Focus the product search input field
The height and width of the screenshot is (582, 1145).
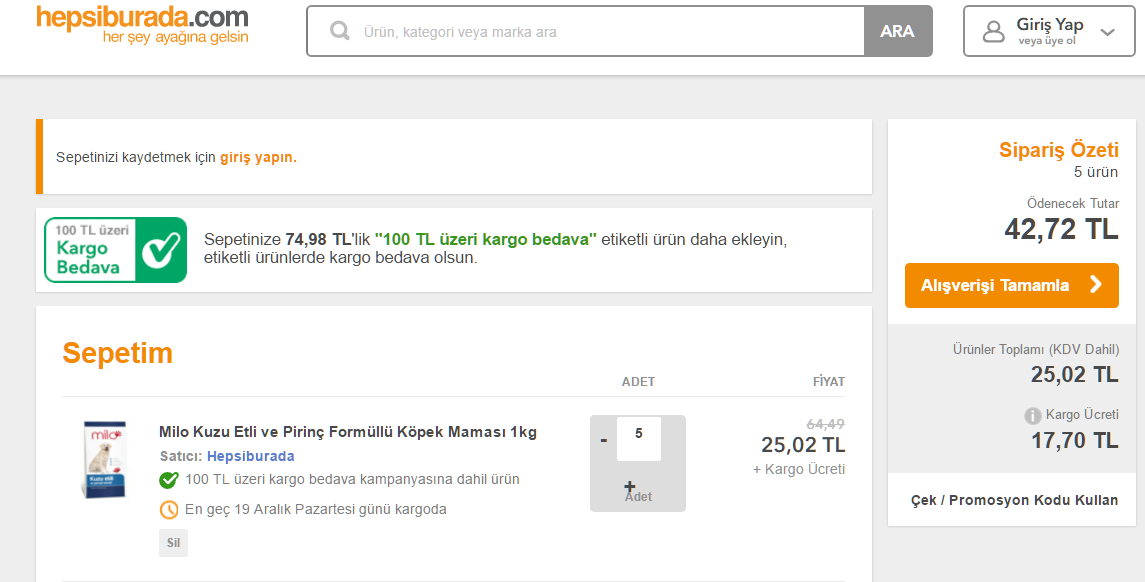[x=586, y=31]
